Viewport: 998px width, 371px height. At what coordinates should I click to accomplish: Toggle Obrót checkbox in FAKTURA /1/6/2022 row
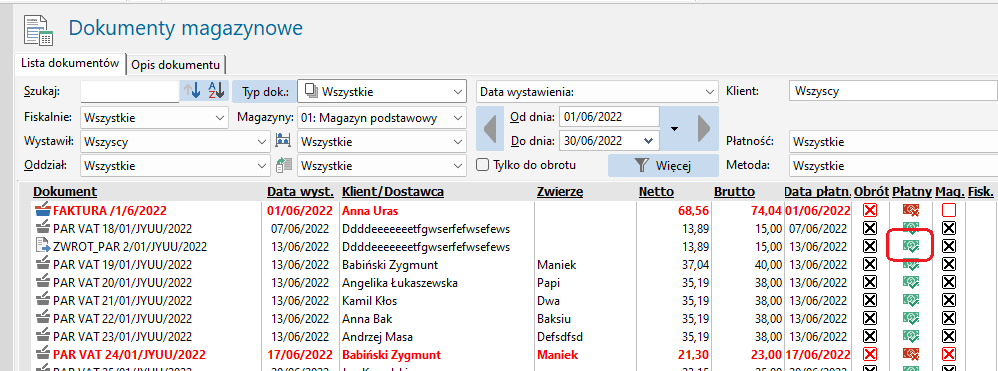869,210
